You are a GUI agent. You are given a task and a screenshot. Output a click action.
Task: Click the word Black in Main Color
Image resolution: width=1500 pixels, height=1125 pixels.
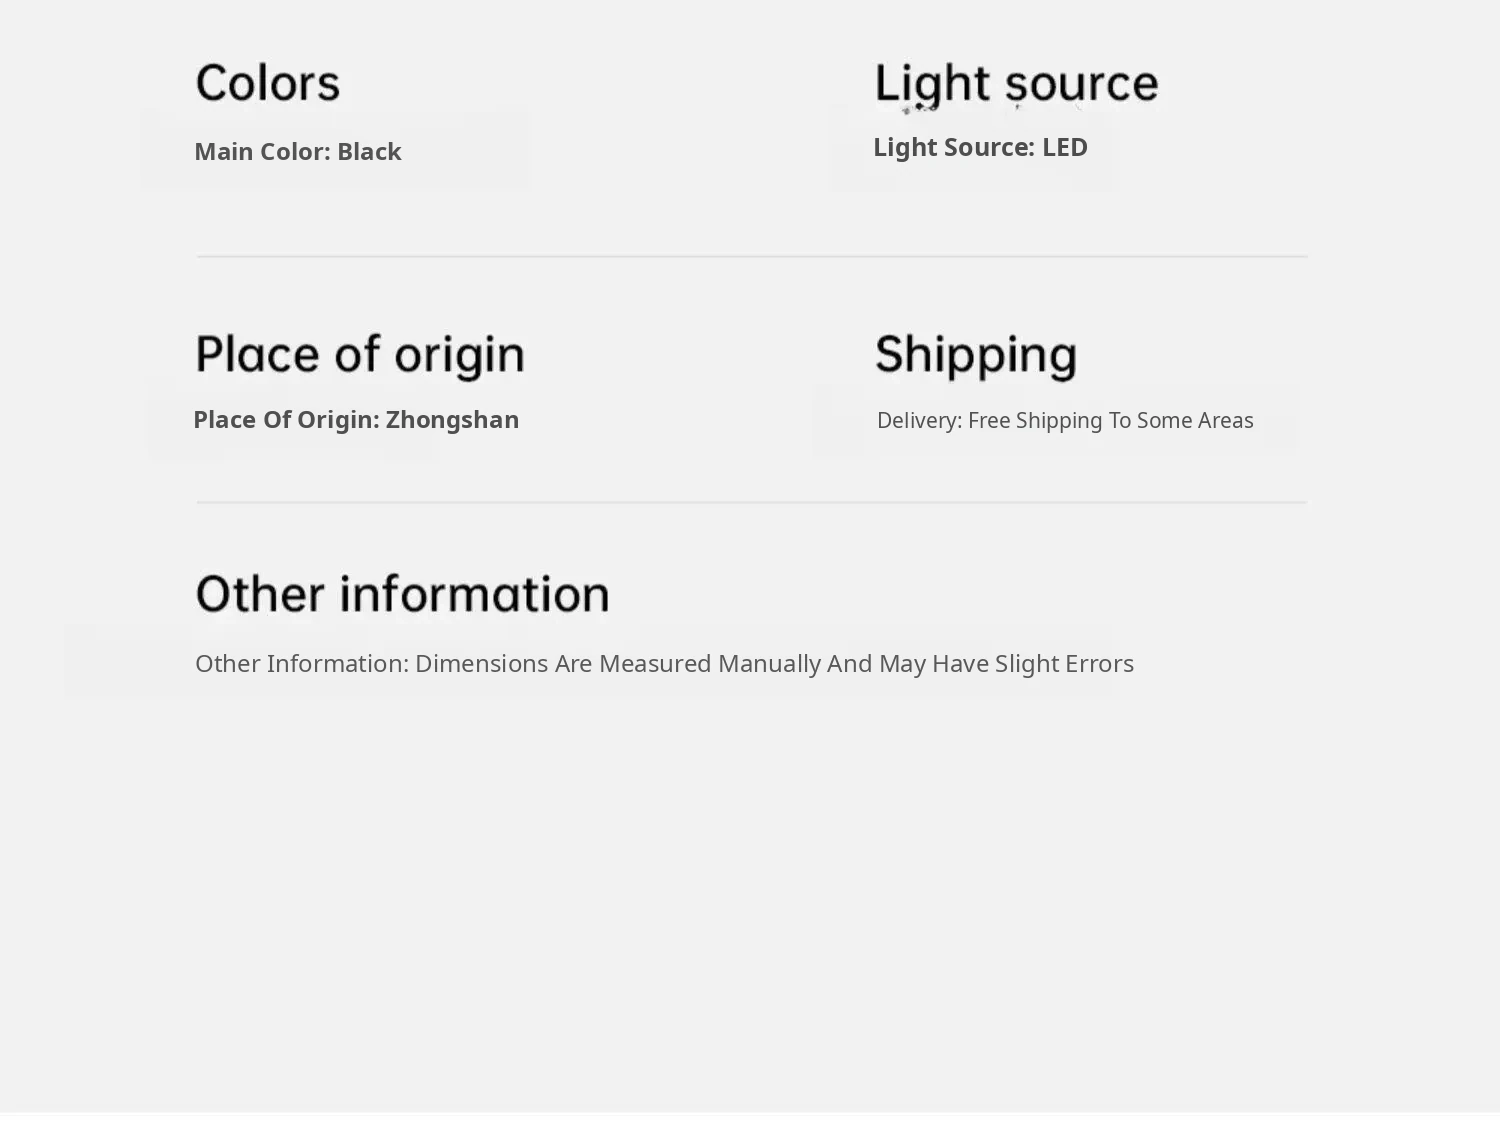point(369,152)
